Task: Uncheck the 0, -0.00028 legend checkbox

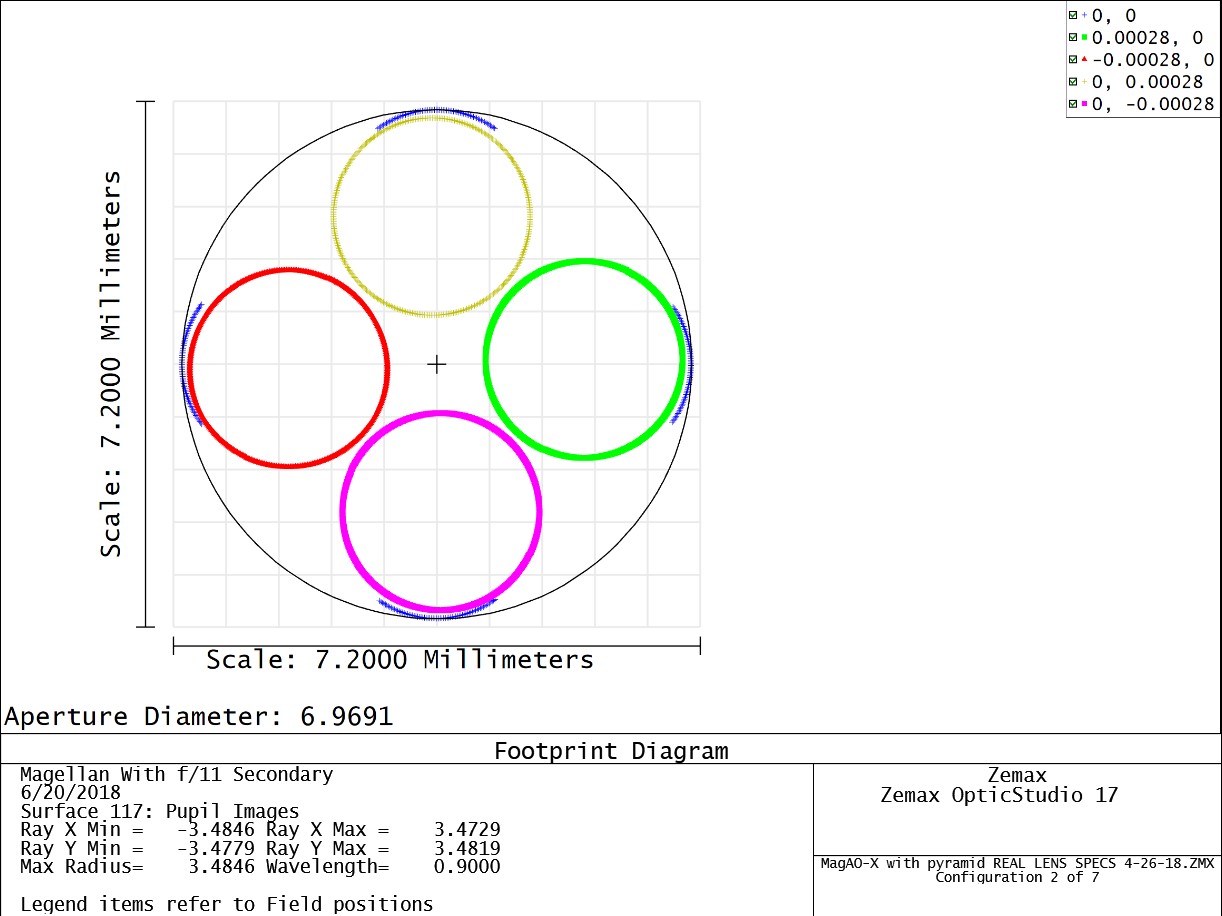Action: tap(1073, 104)
